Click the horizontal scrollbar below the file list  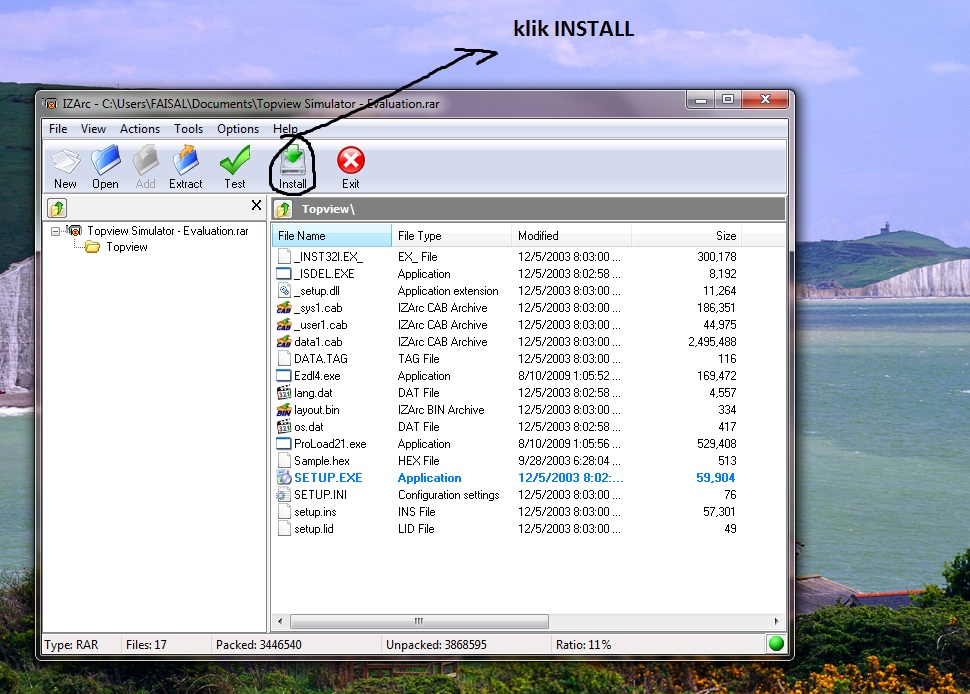tap(418, 621)
